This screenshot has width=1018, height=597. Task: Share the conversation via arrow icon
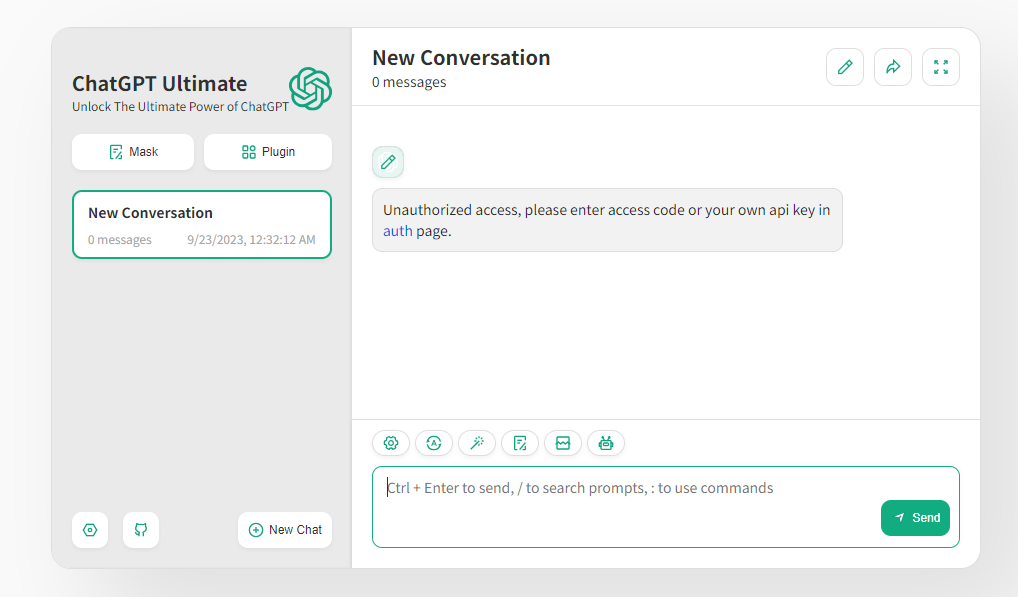click(893, 67)
